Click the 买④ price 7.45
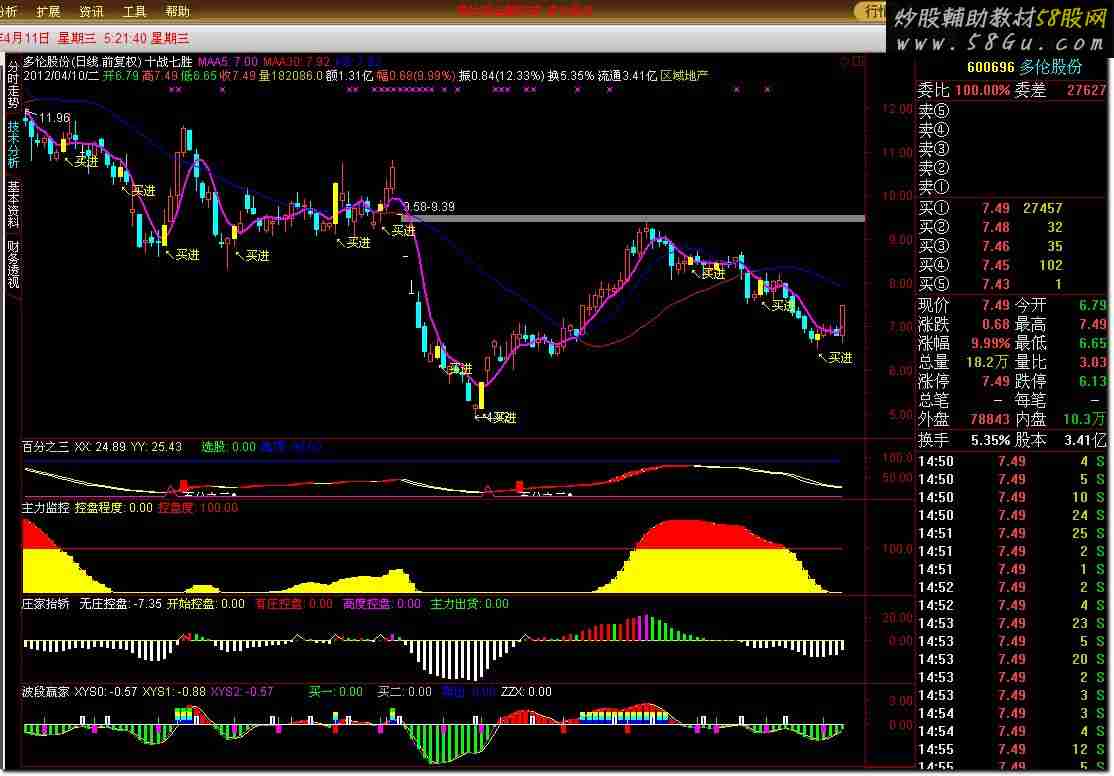The width and height of the screenshot is (1114, 776). [996, 265]
